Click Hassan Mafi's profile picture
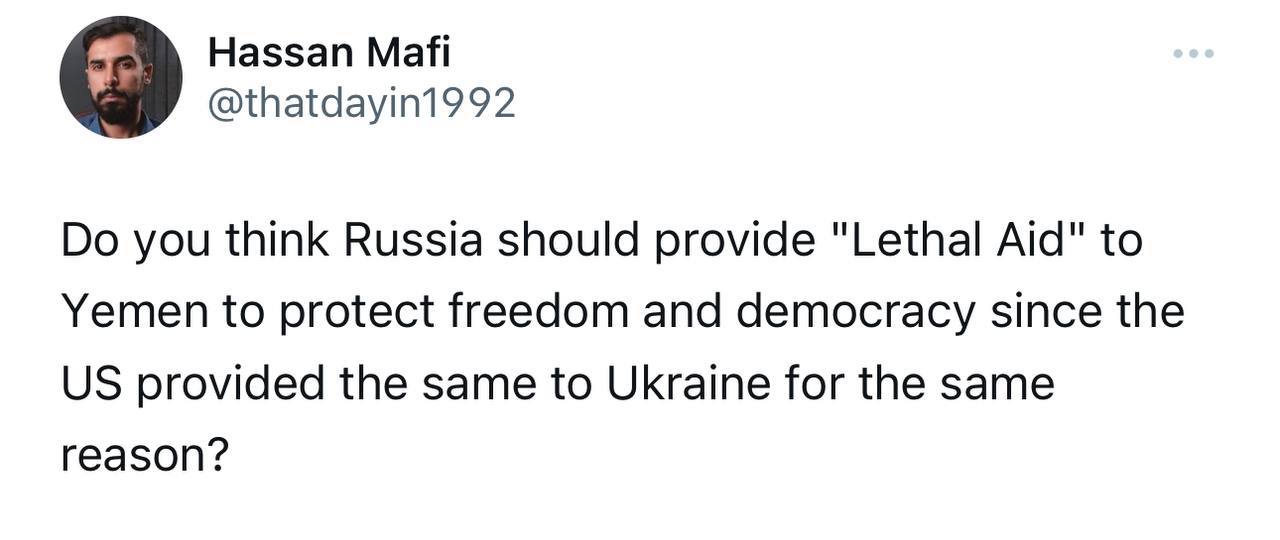1280x540 pixels. point(120,77)
